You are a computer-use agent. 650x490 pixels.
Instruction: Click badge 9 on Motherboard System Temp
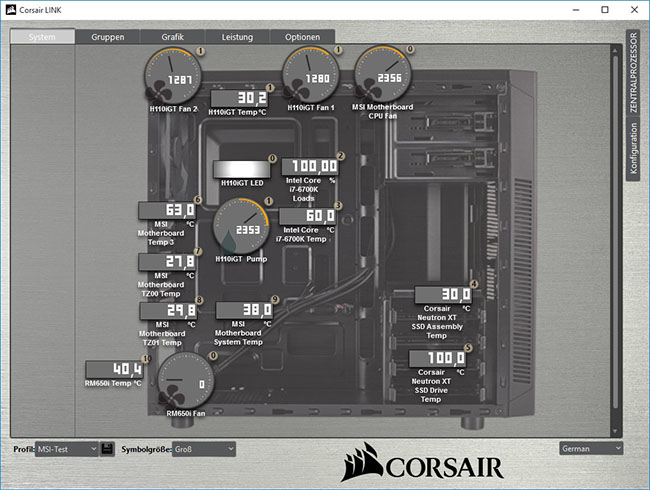275,299
